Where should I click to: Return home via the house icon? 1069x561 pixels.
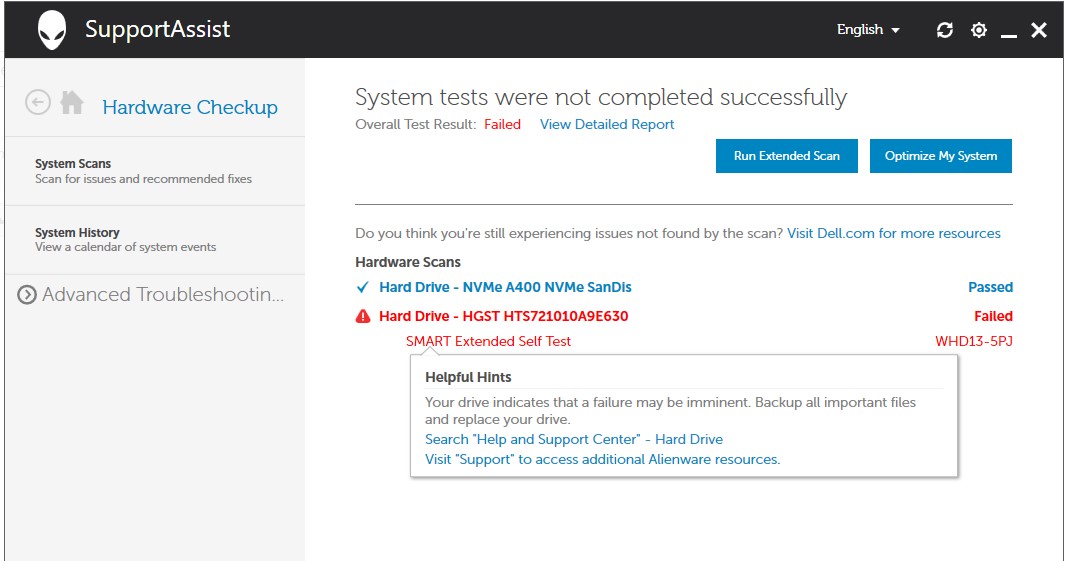[72, 102]
